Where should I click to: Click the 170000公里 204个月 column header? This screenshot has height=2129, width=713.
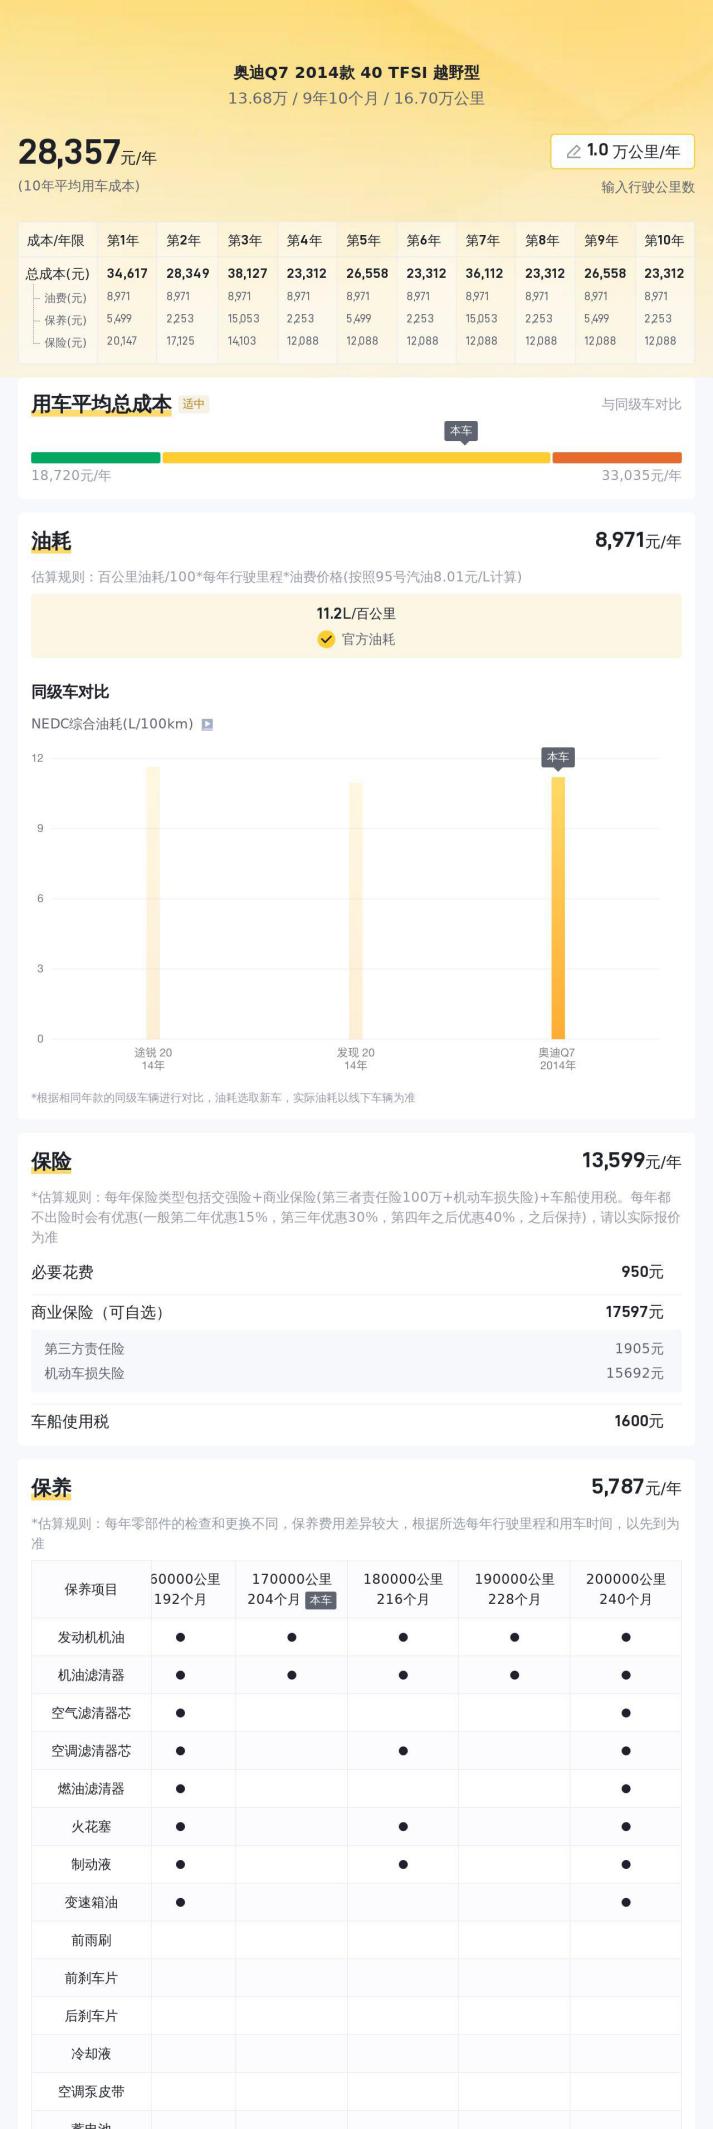292,1589
